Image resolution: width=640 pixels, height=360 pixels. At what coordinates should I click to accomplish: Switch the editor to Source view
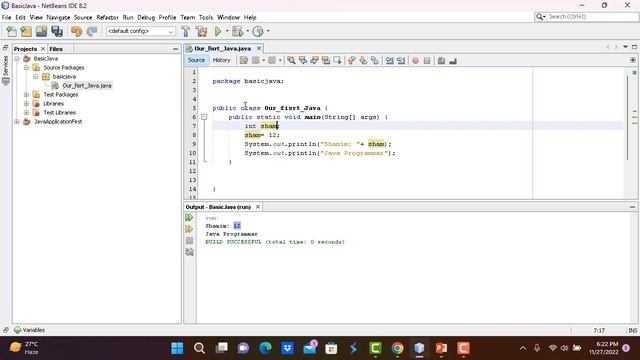[196, 60]
